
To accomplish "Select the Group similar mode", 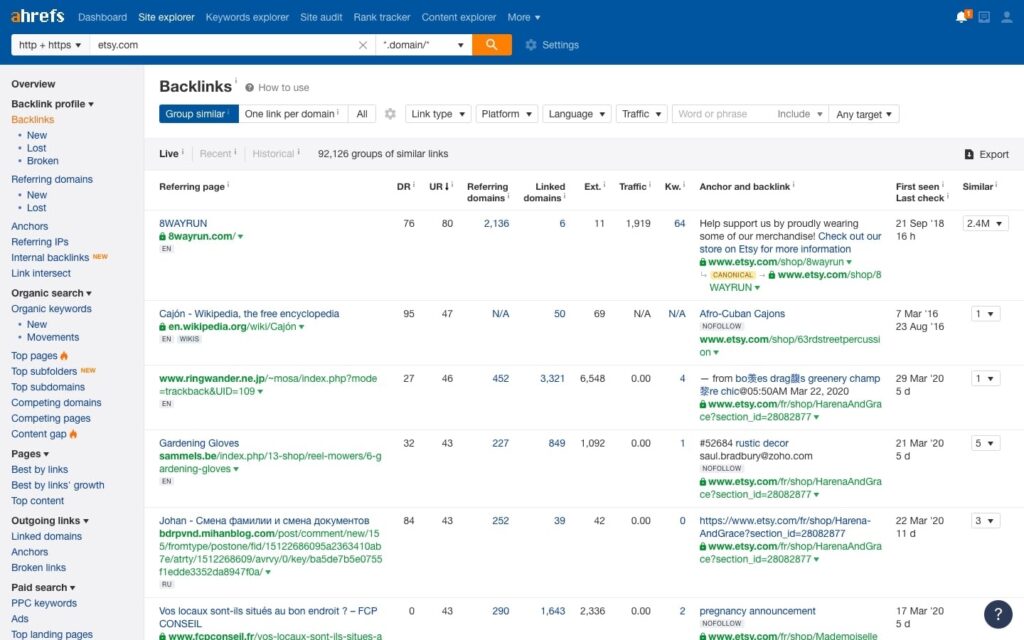I will [x=199, y=114].
